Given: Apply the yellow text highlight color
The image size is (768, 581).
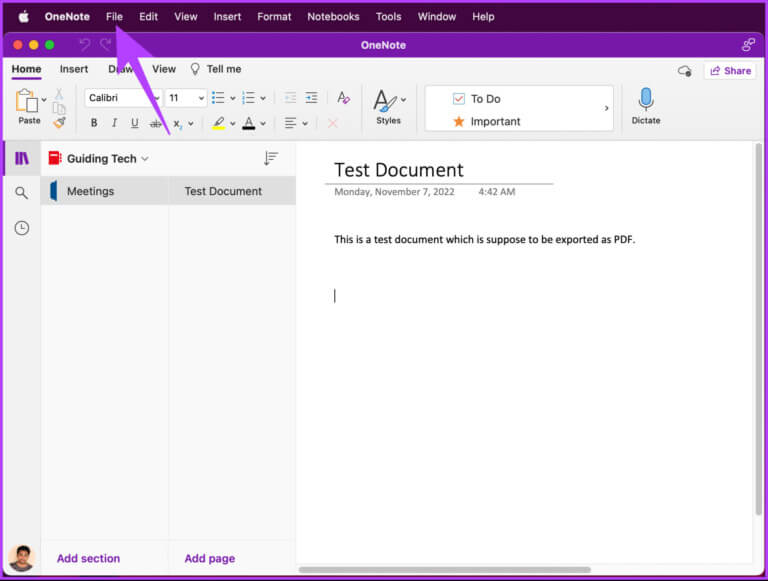Looking at the screenshot, I should coord(218,123).
